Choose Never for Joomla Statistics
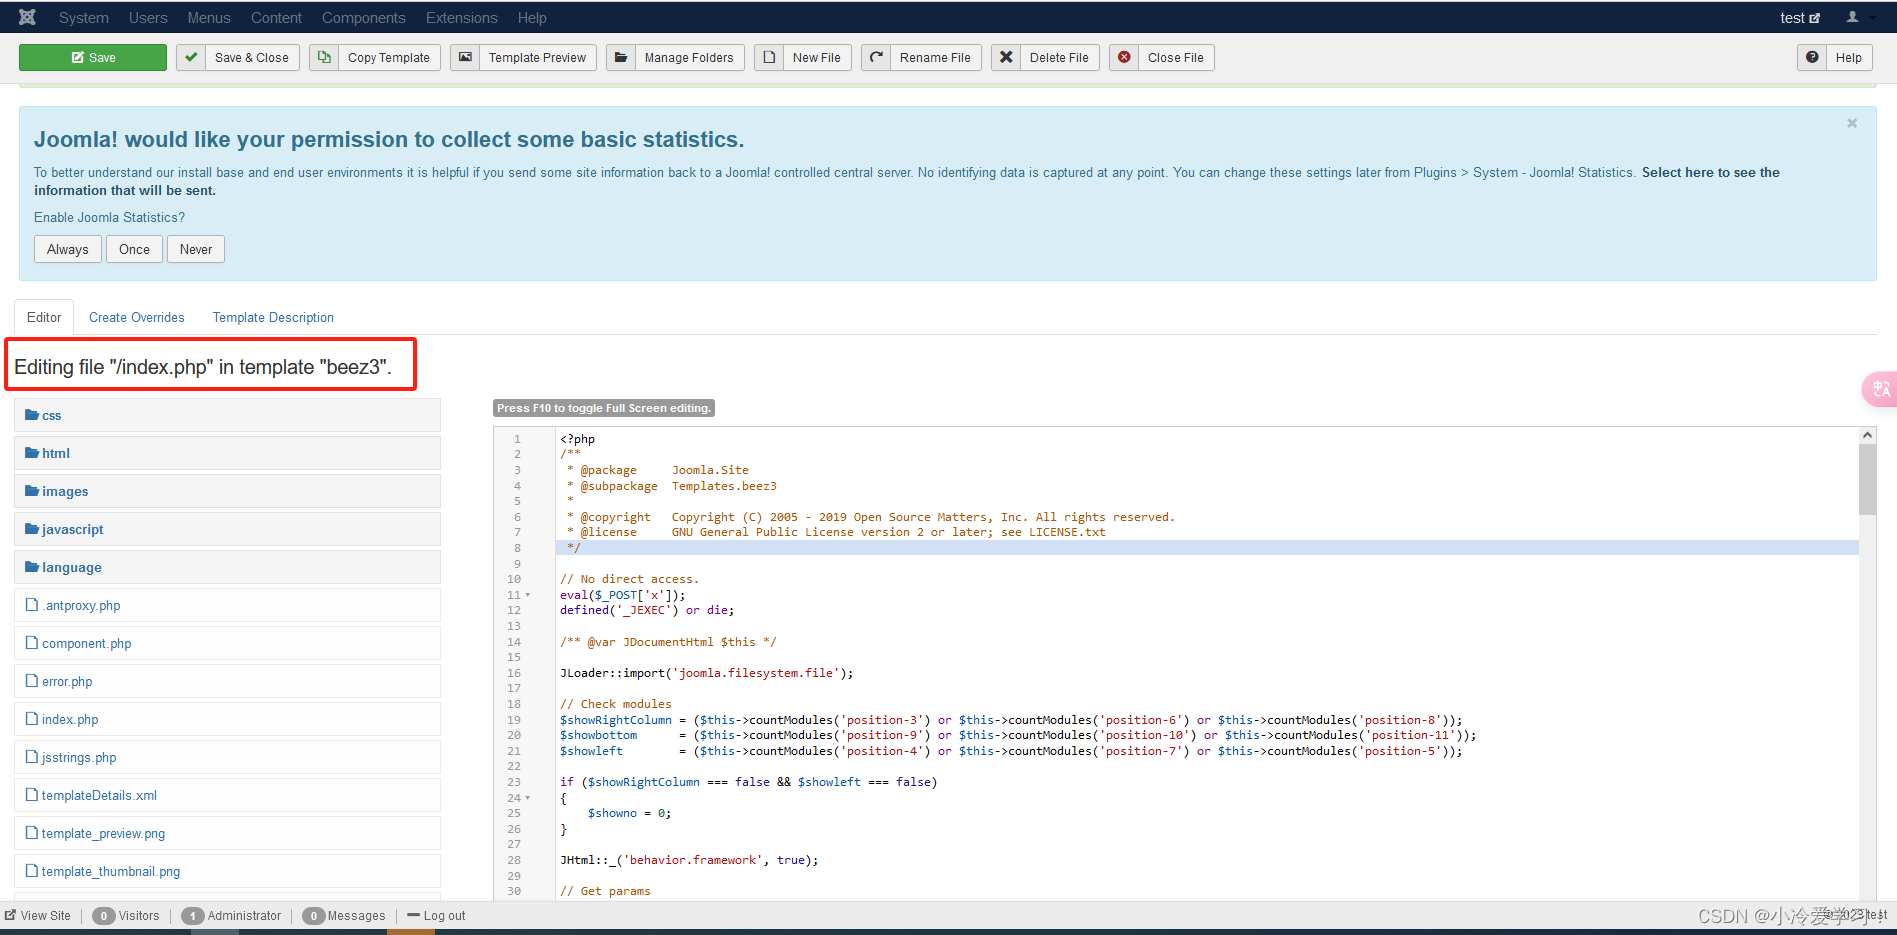 point(196,249)
